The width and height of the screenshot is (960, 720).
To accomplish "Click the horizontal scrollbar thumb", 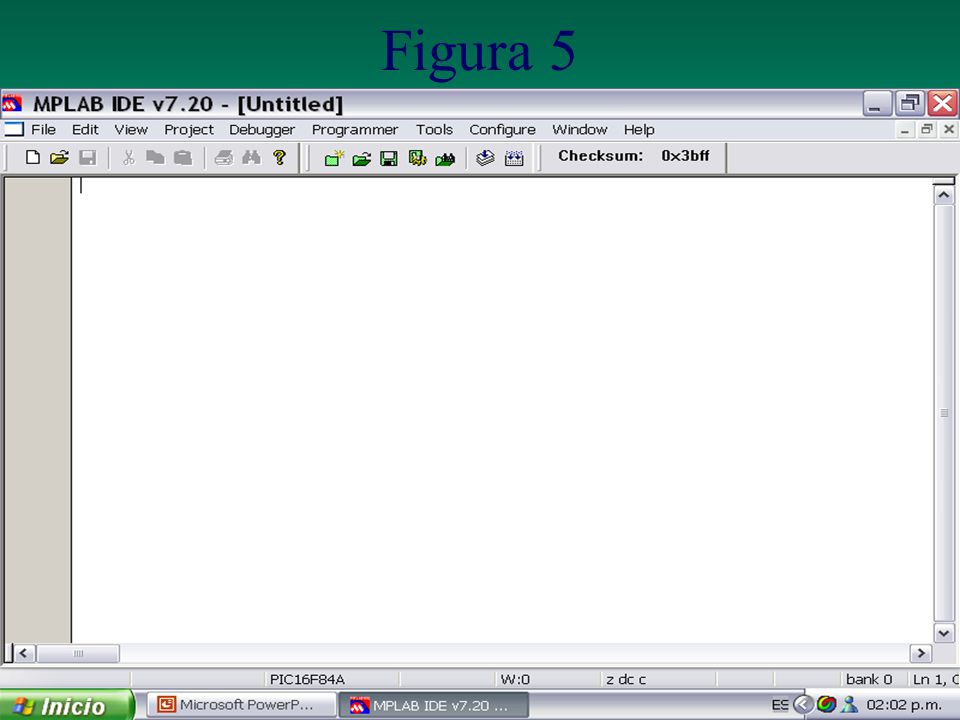I will 78,653.
